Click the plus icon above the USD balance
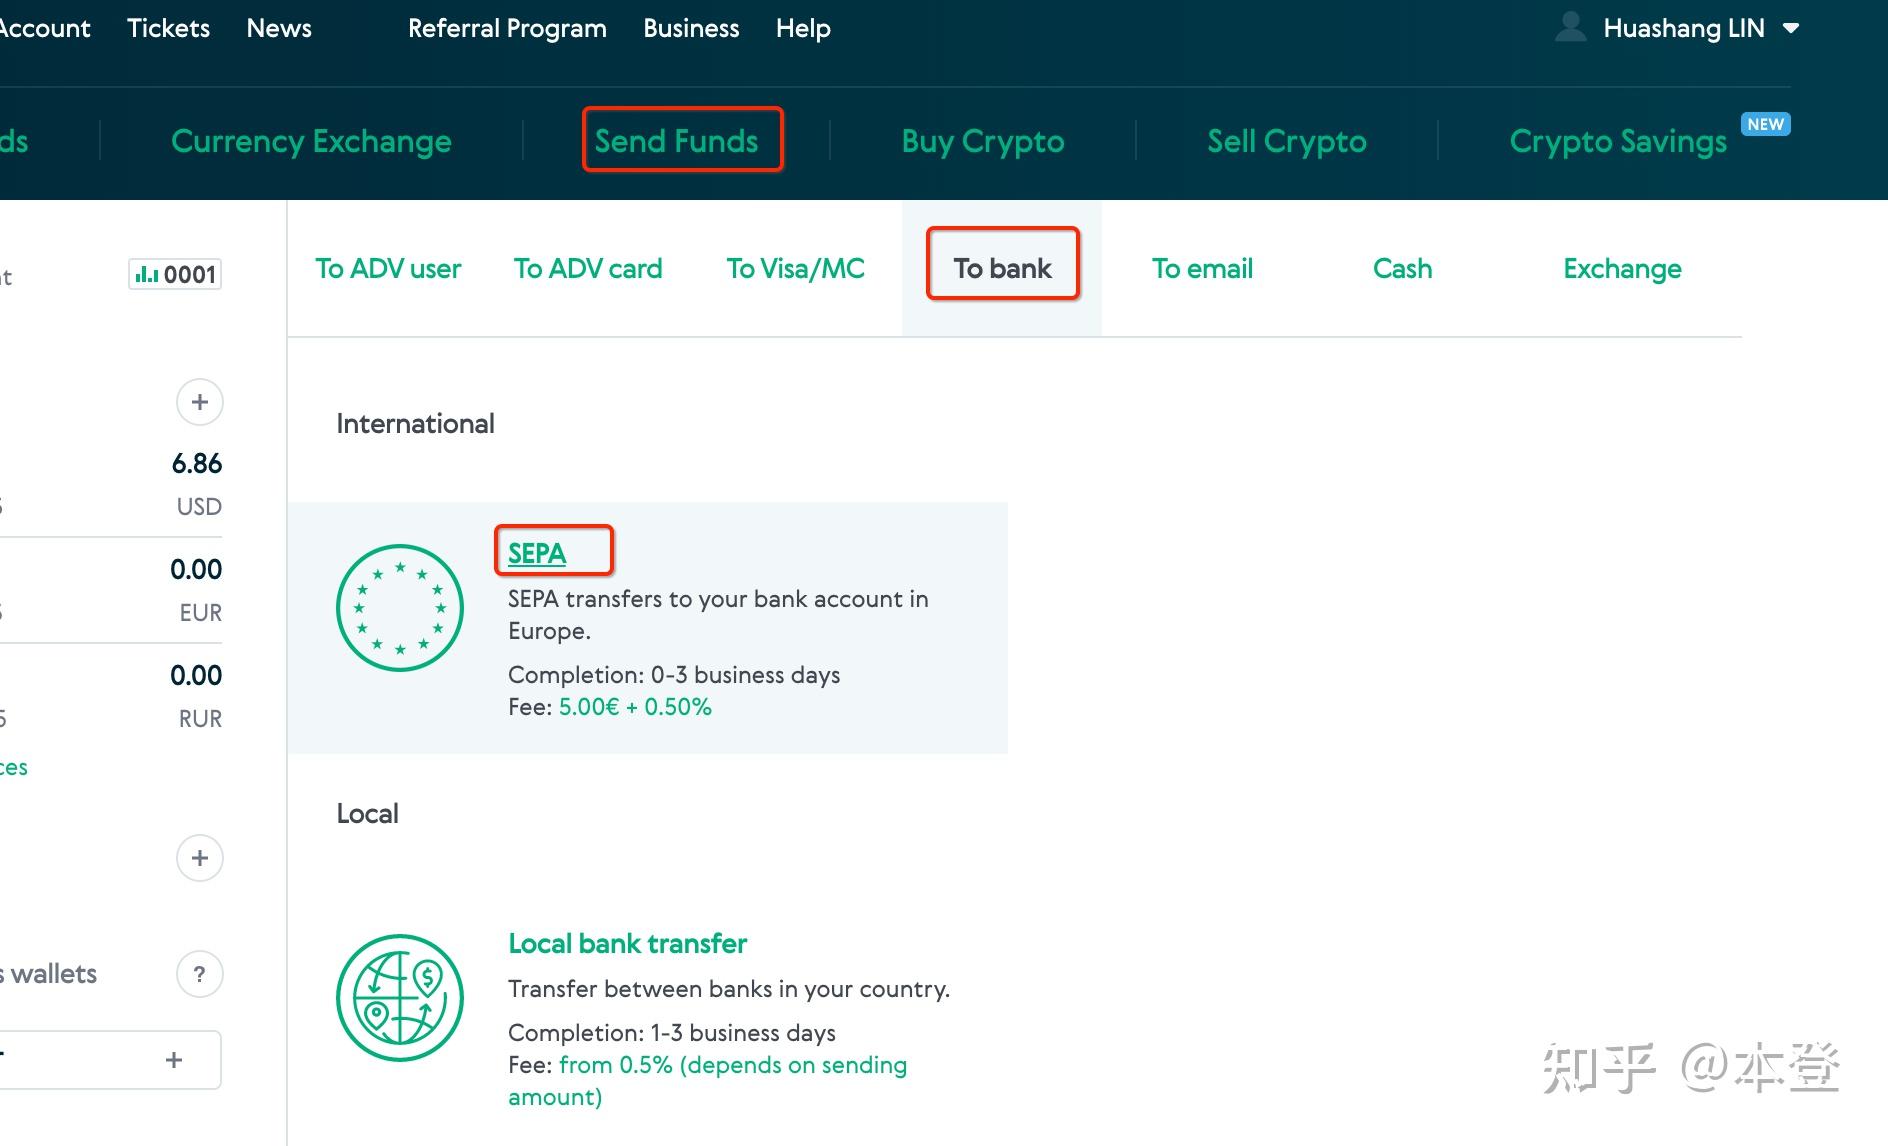This screenshot has width=1888, height=1146. coord(199,401)
